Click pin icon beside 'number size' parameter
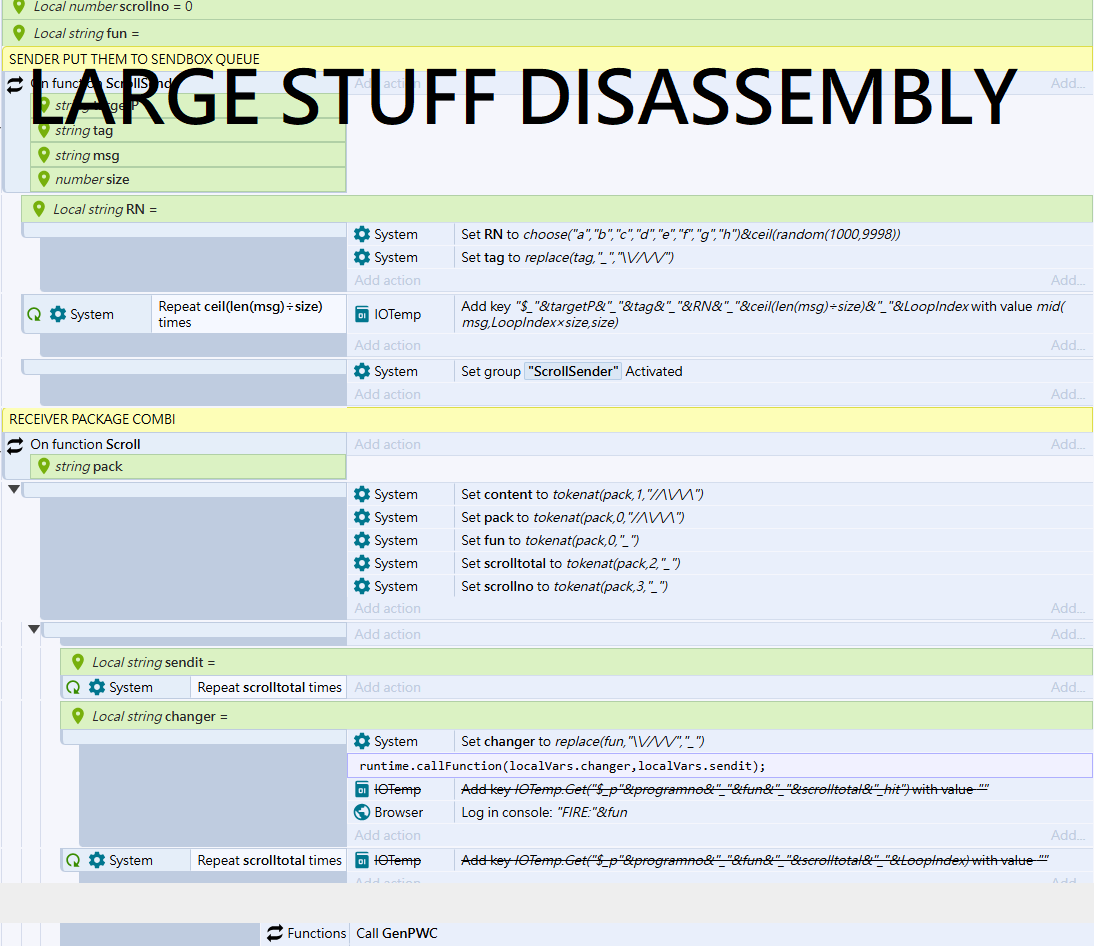Viewport: 1094px width, 946px height. 44,179
